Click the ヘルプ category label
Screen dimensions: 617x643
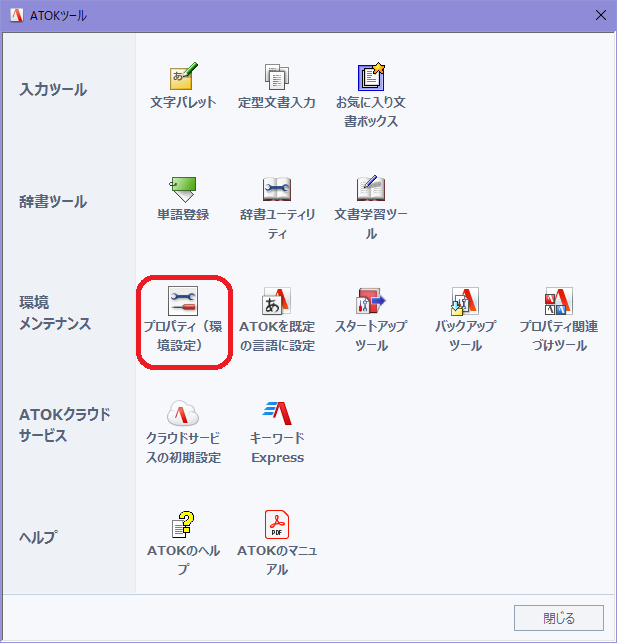coord(38,537)
